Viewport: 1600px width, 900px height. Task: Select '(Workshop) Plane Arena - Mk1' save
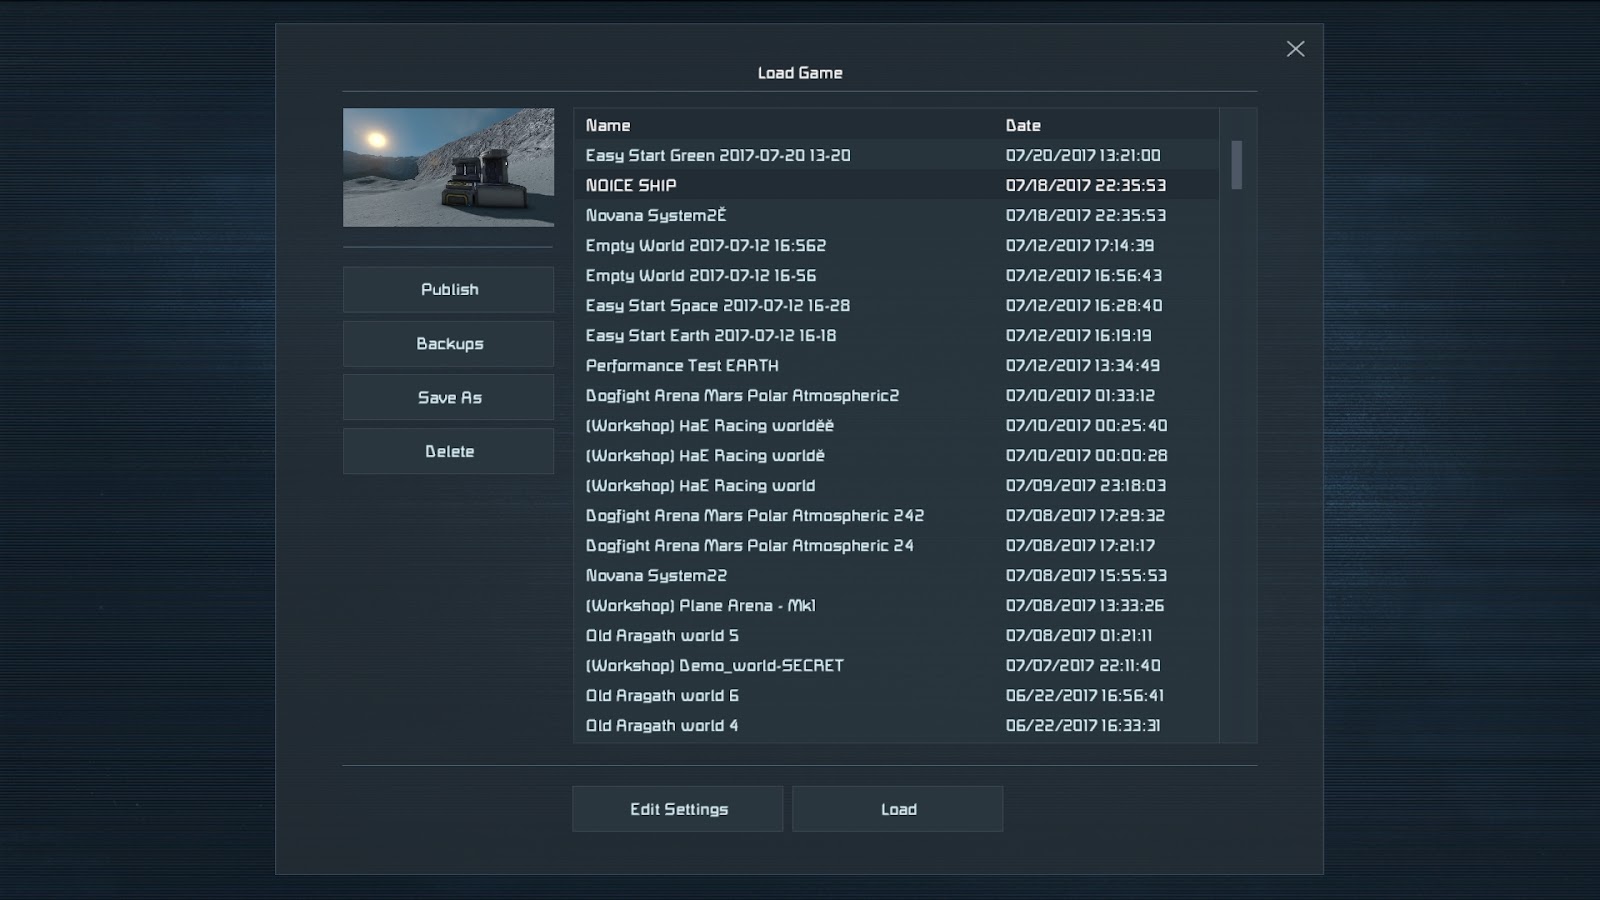coord(896,605)
